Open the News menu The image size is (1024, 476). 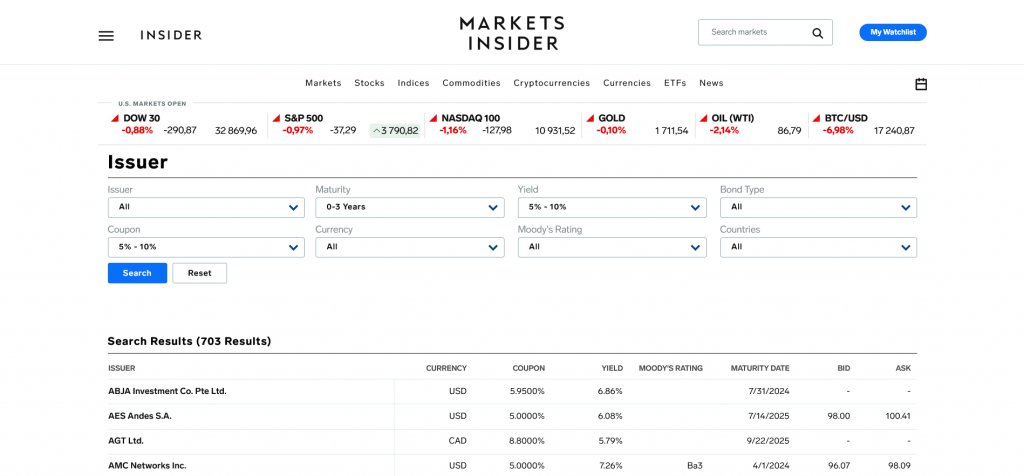click(711, 83)
